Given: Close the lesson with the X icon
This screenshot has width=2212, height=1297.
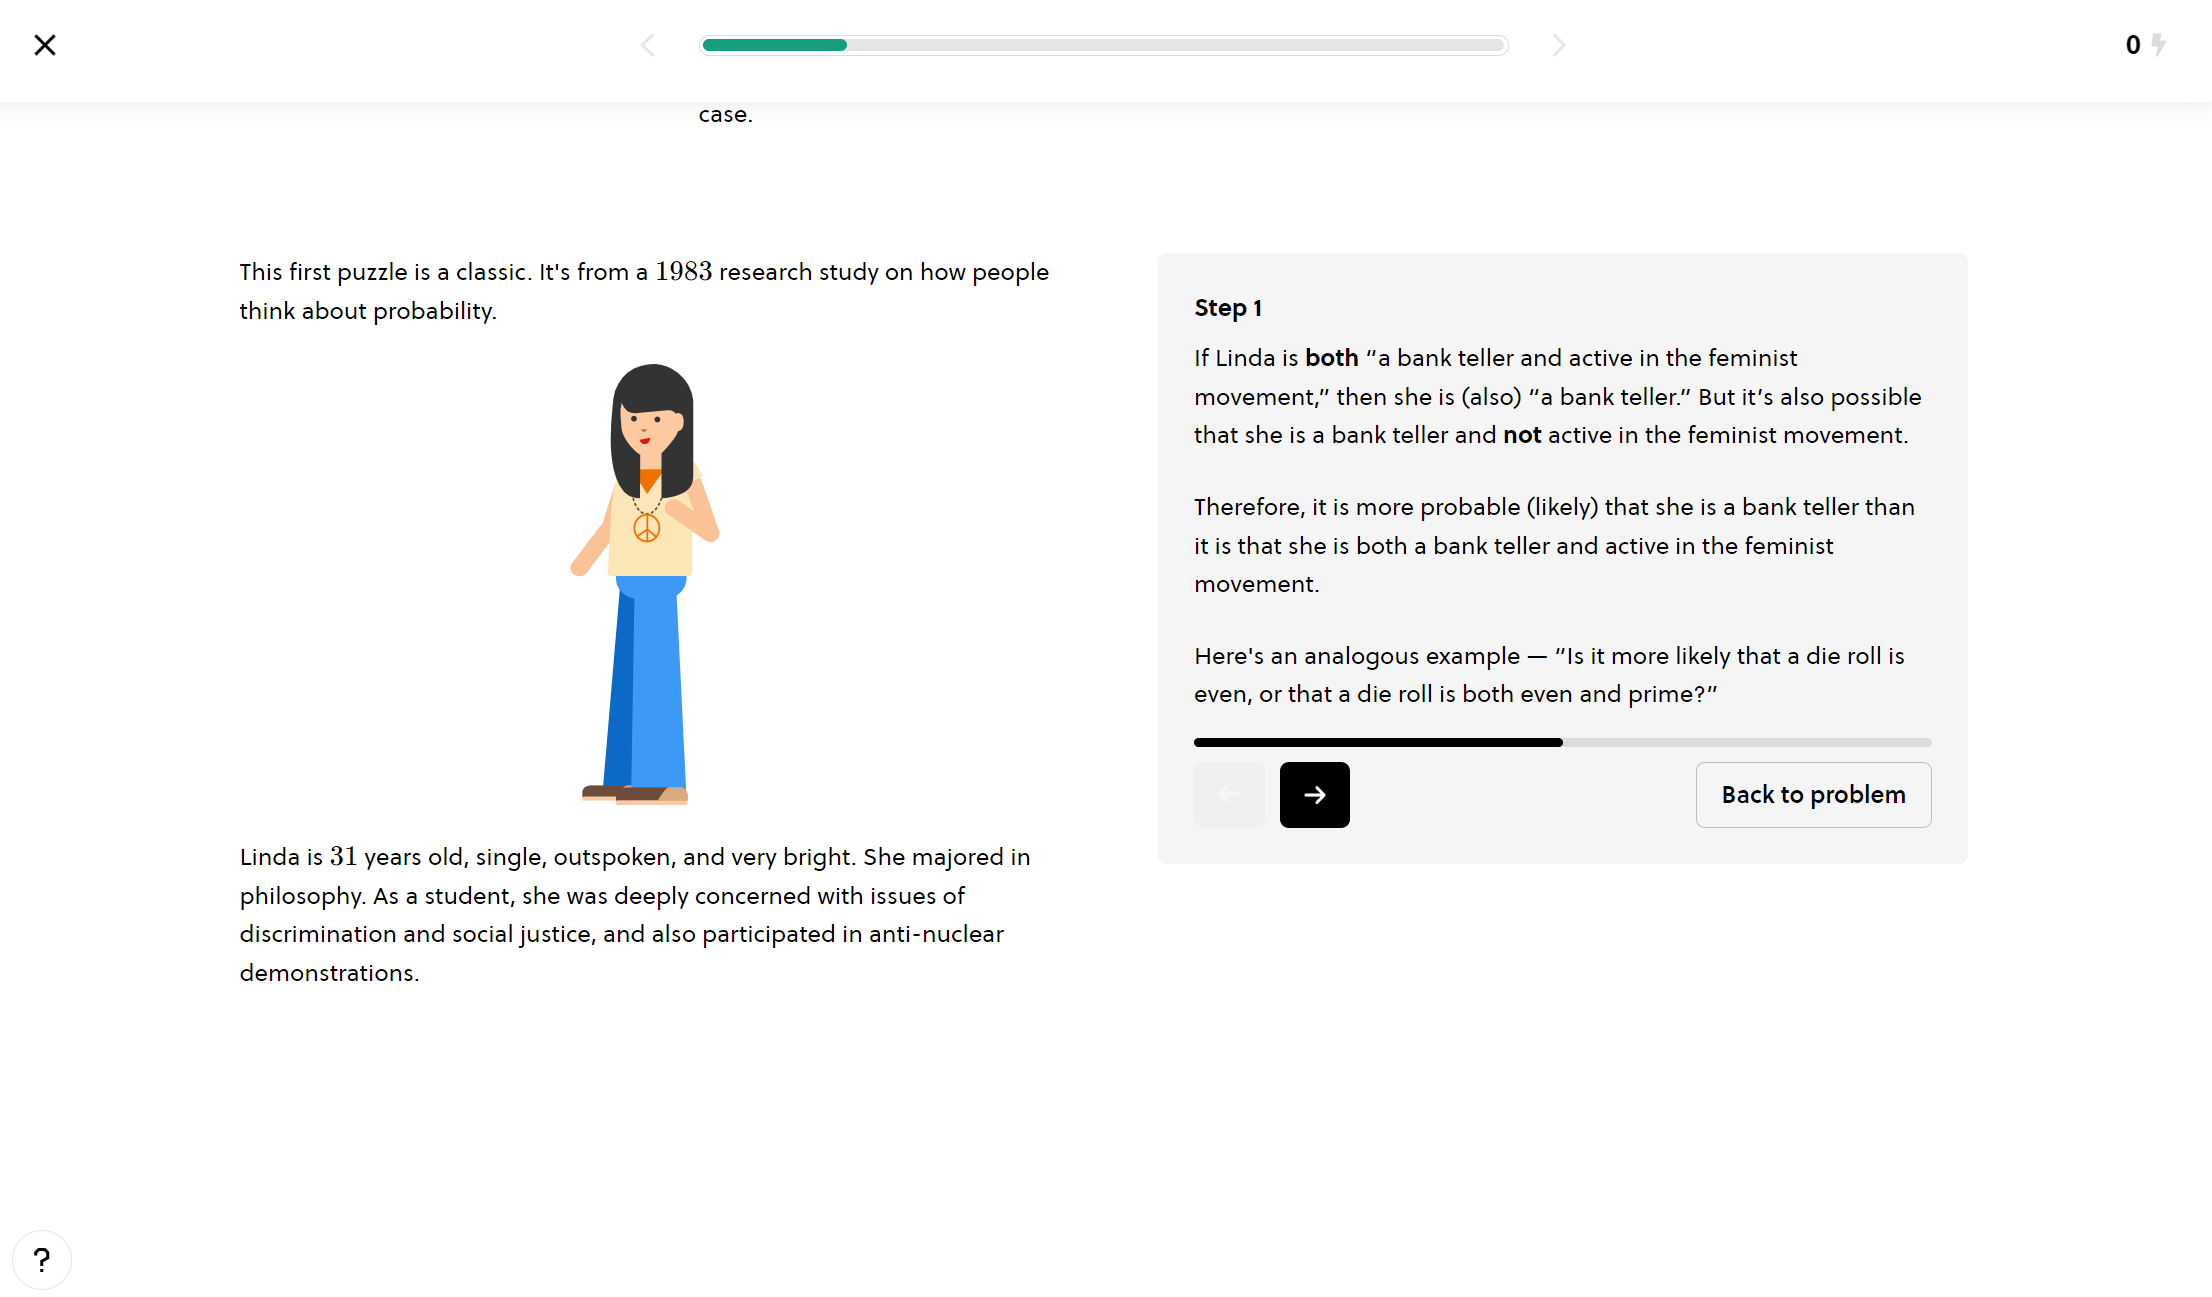Looking at the screenshot, I should point(45,45).
